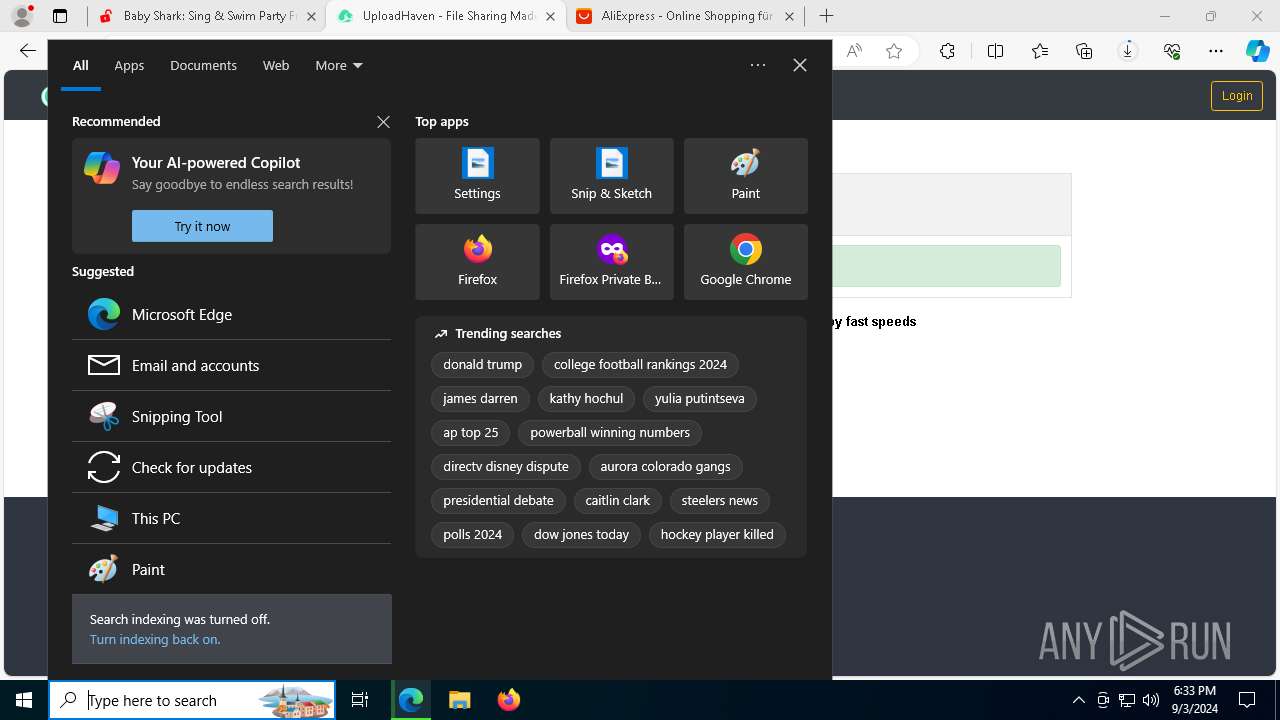The width and height of the screenshot is (1280, 720).
Task: Open network icon in system tray
Action: 1127,700
